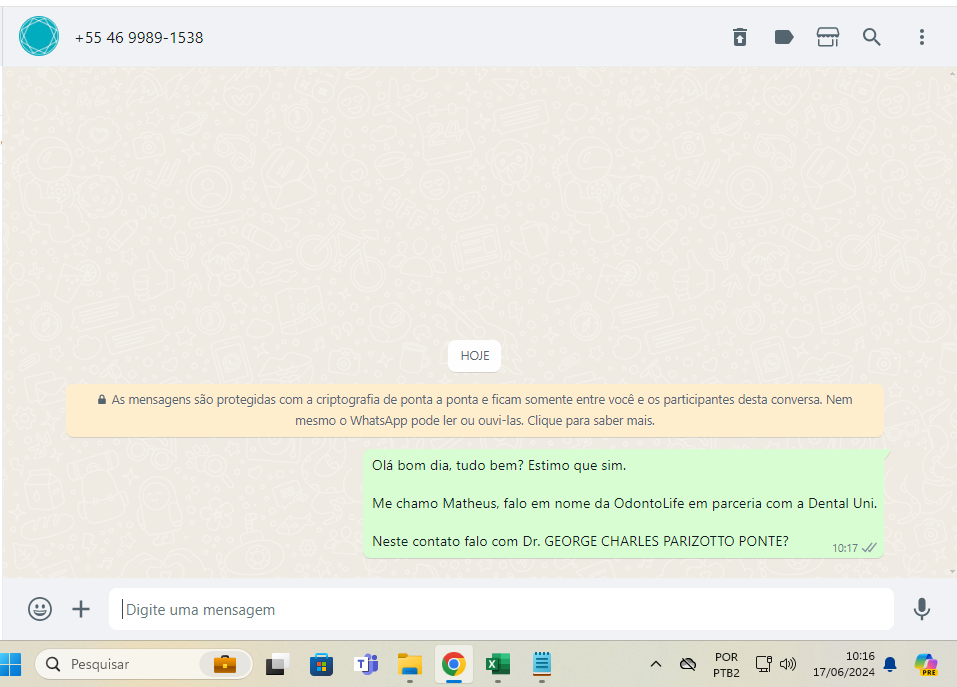957x687 pixels.
Task: Open the Notepad app on taskbar
Action: [541, 664]
